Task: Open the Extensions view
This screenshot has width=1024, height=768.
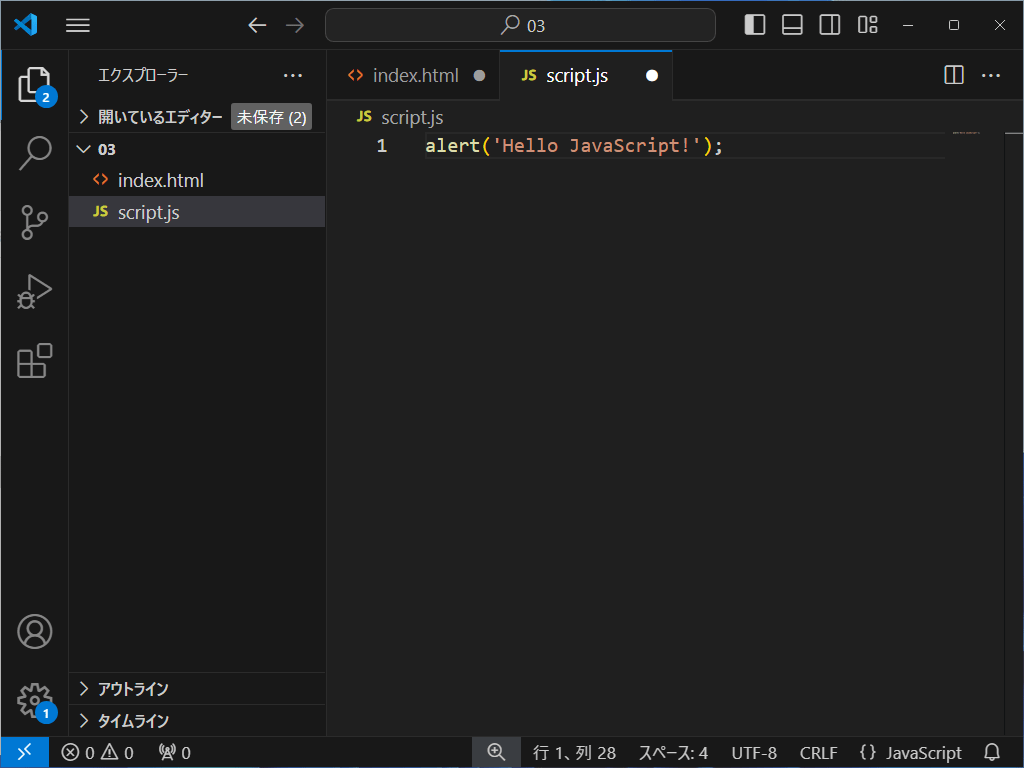Action: coord(35,362)
